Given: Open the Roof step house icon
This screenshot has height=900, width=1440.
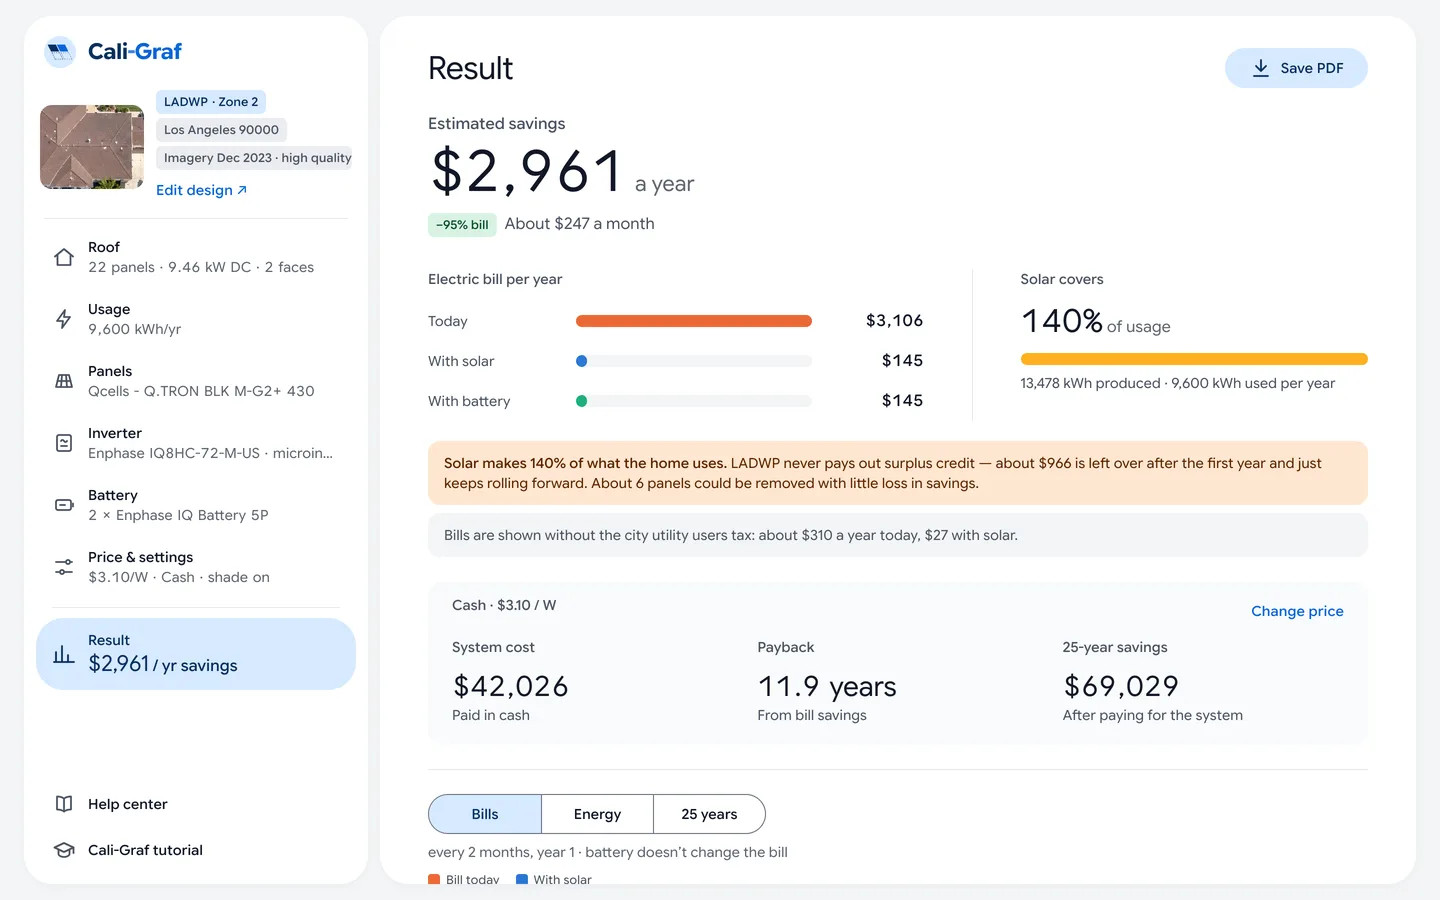Looking at the screenshot, I should 64,257.
